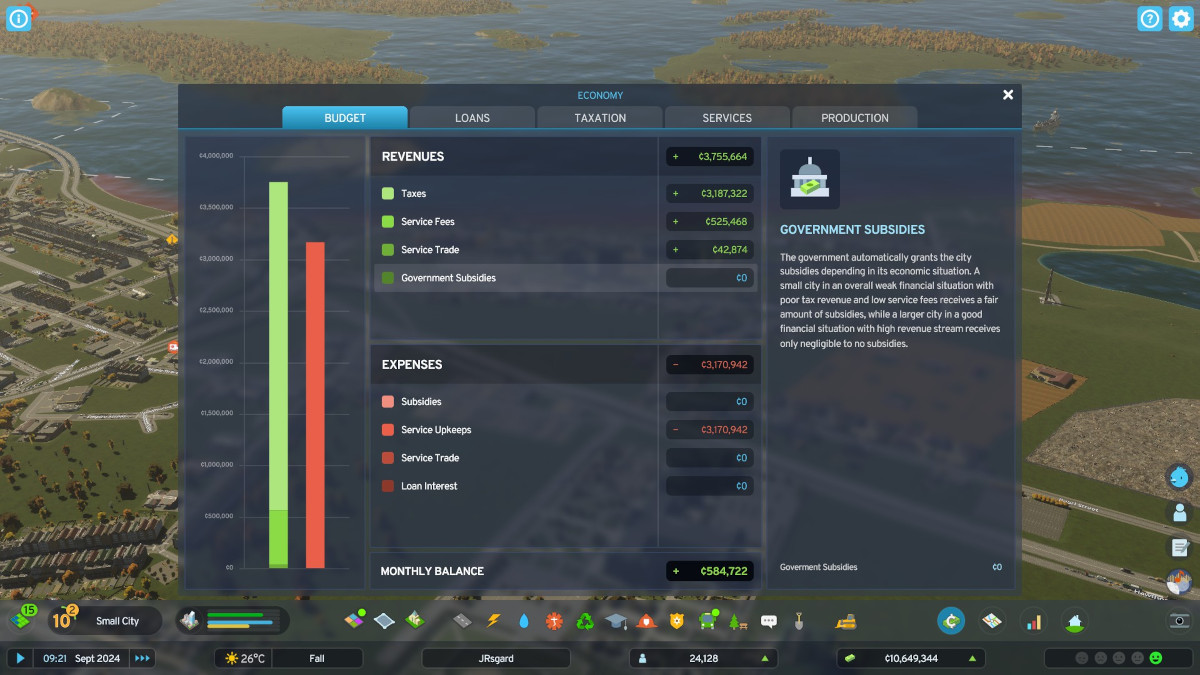Open the Electricity menu lightning icon
The width and height of the screenshot is (1200, 675).
492,621
